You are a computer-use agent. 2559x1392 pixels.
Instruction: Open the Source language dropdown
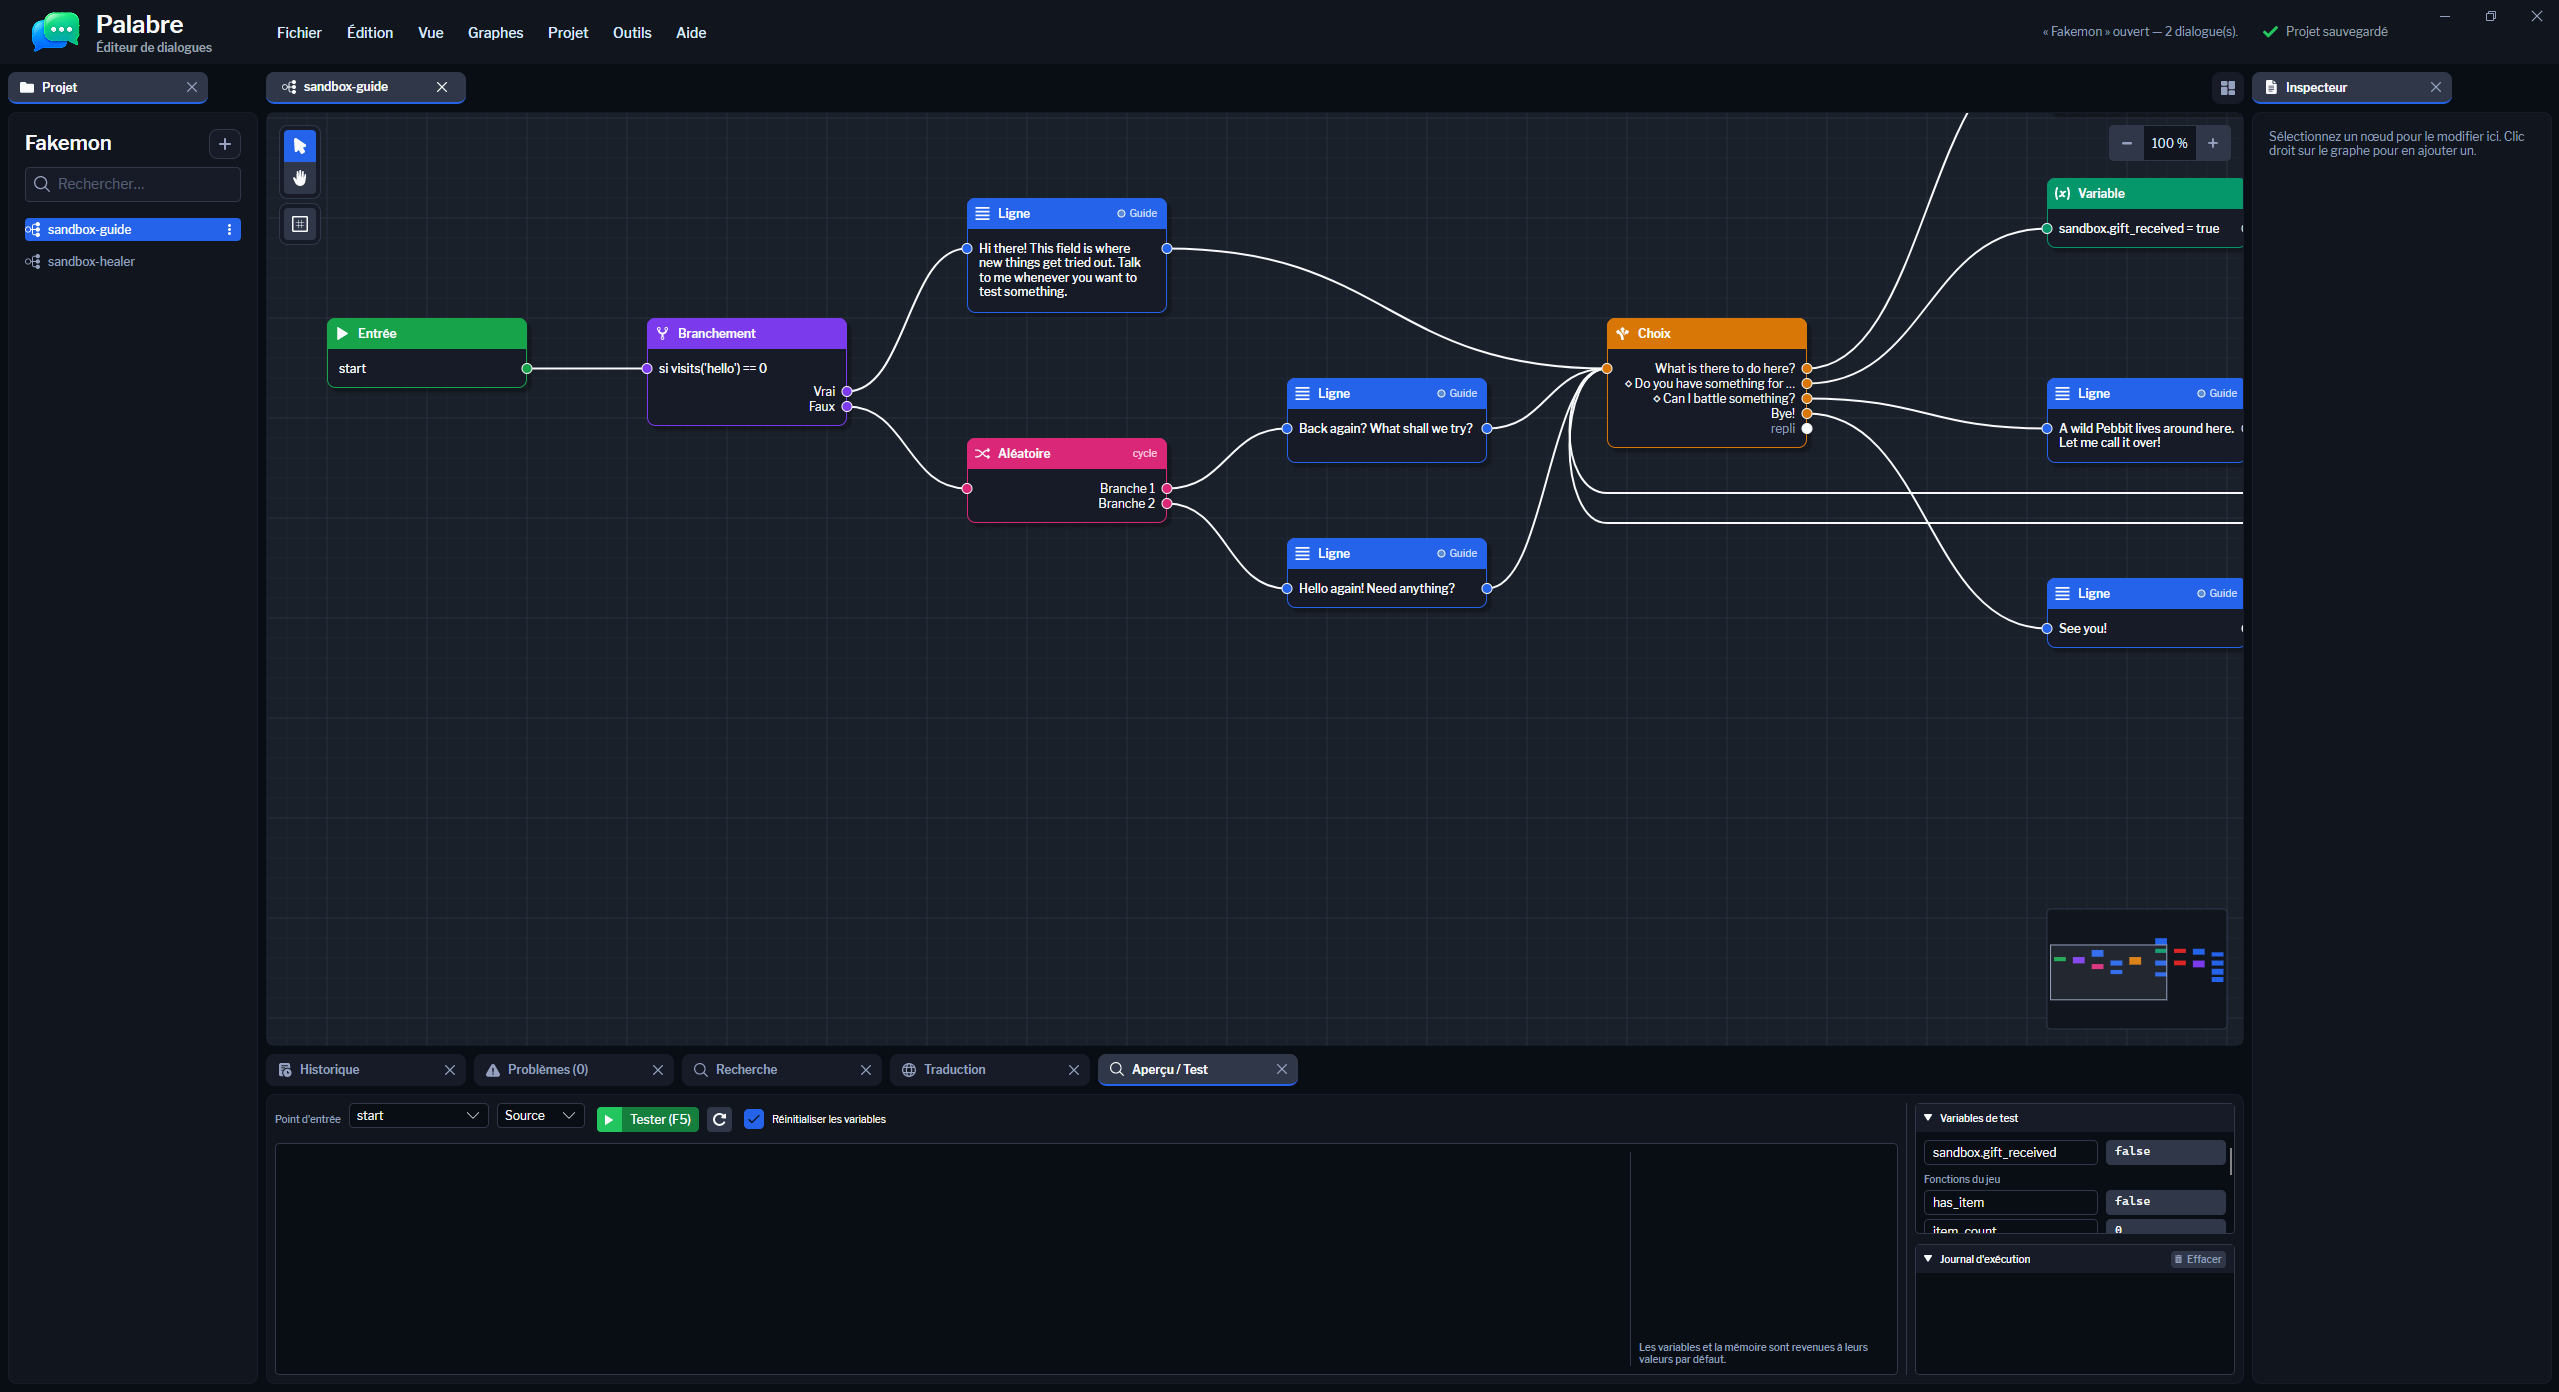click(x=540, y=1116)
